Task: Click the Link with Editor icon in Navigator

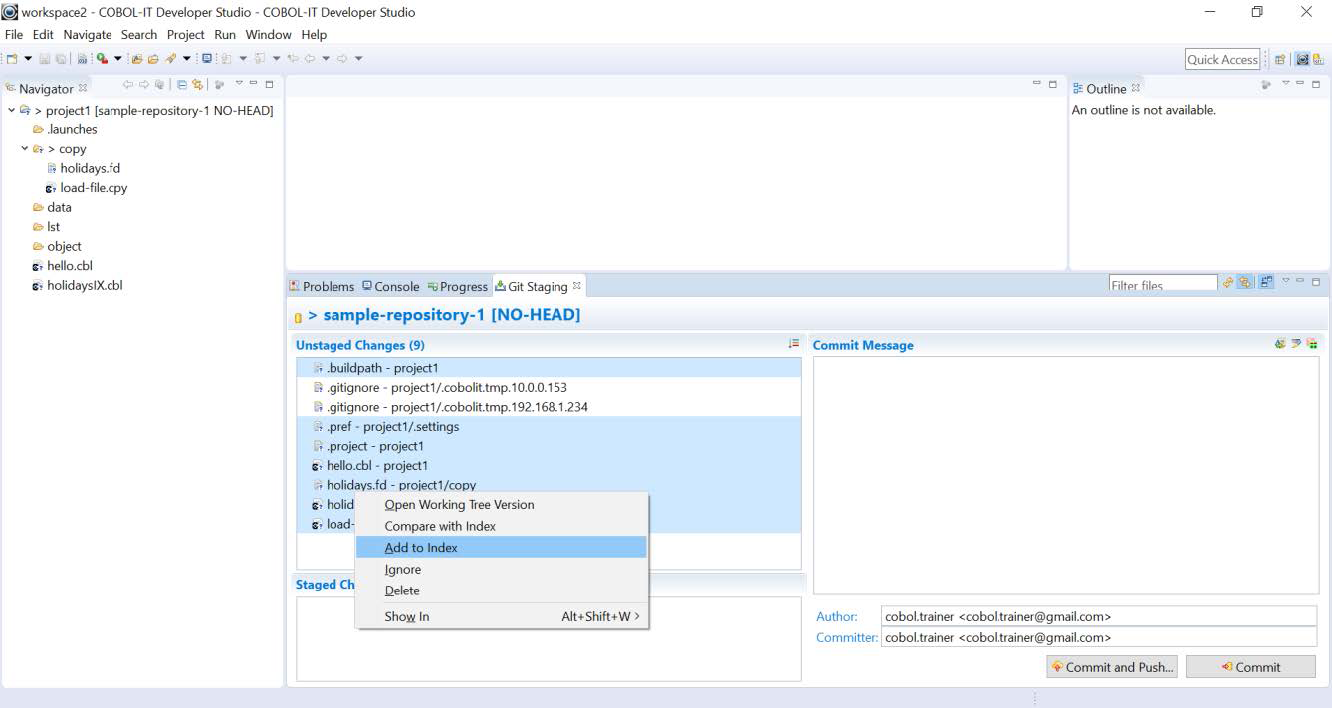Action: [x=198, y=86]
